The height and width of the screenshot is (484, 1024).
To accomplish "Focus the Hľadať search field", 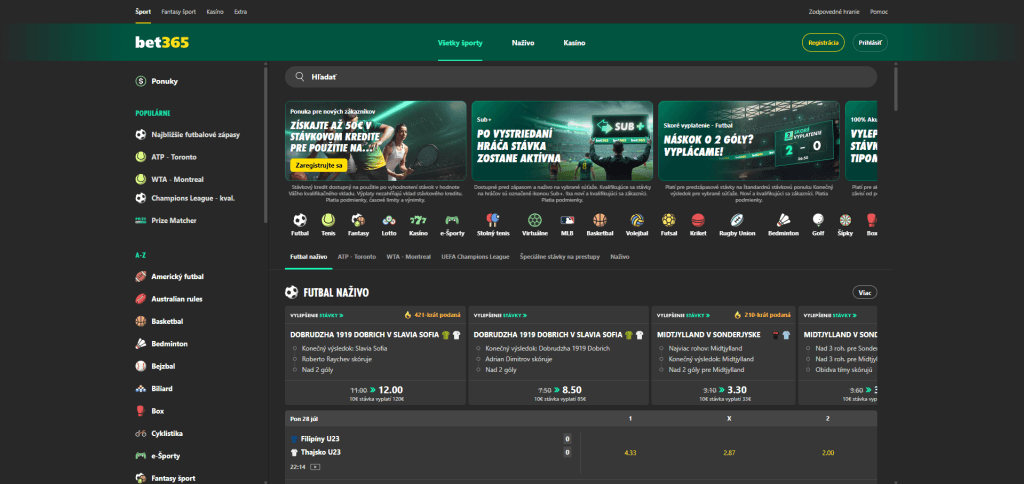I will 581,76.
